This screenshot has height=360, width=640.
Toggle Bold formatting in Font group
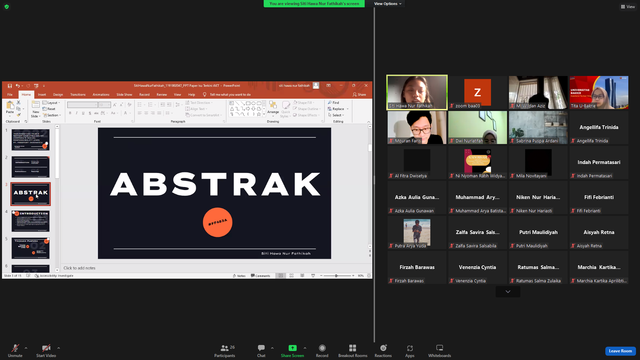click(70, 113)
